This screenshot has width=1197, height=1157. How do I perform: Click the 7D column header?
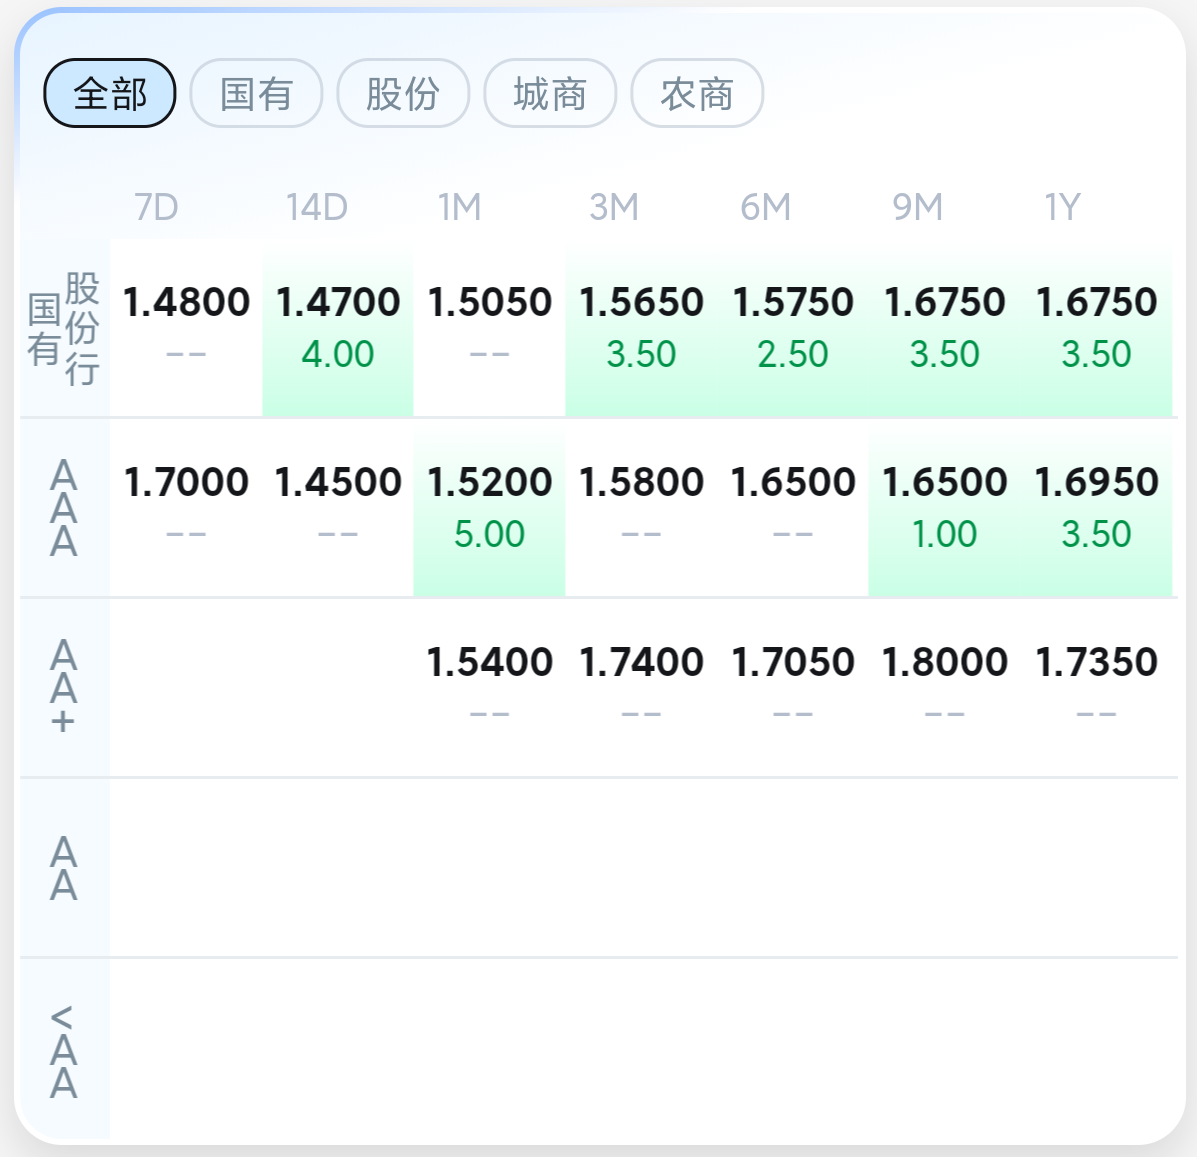pyautogui.click(x=156, y=207)
